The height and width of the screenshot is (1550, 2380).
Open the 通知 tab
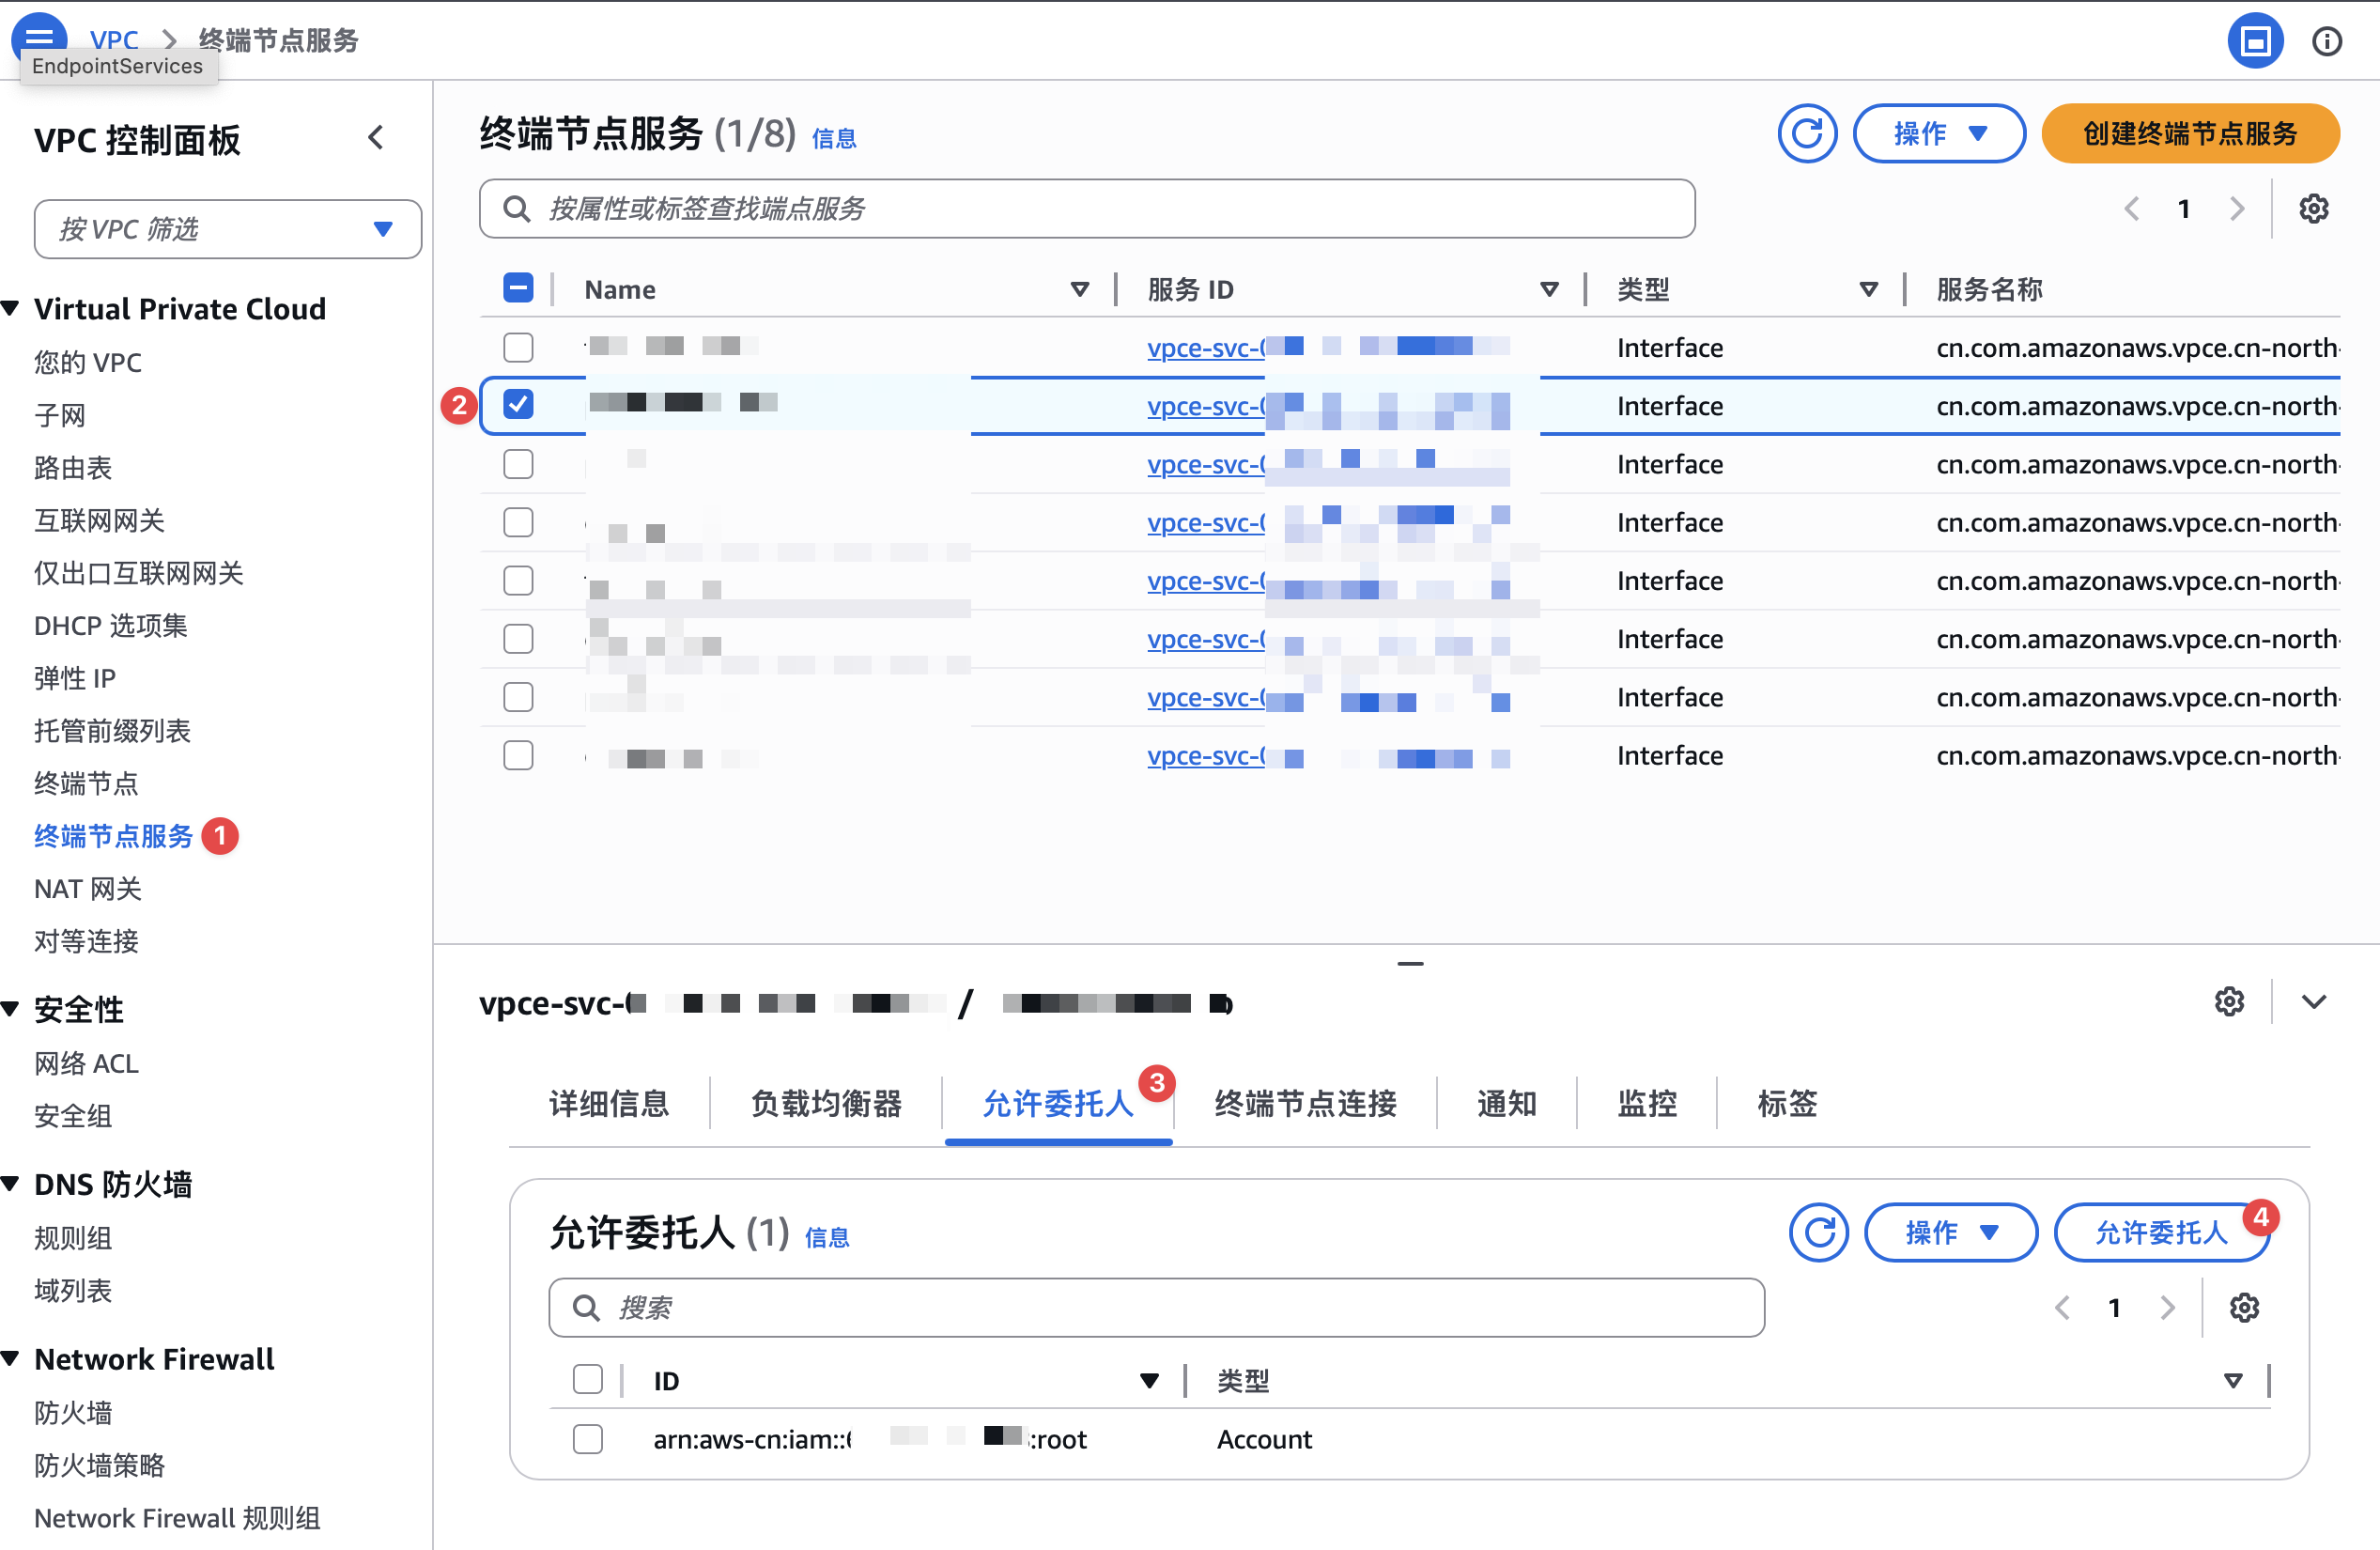pos(1507,1103)
